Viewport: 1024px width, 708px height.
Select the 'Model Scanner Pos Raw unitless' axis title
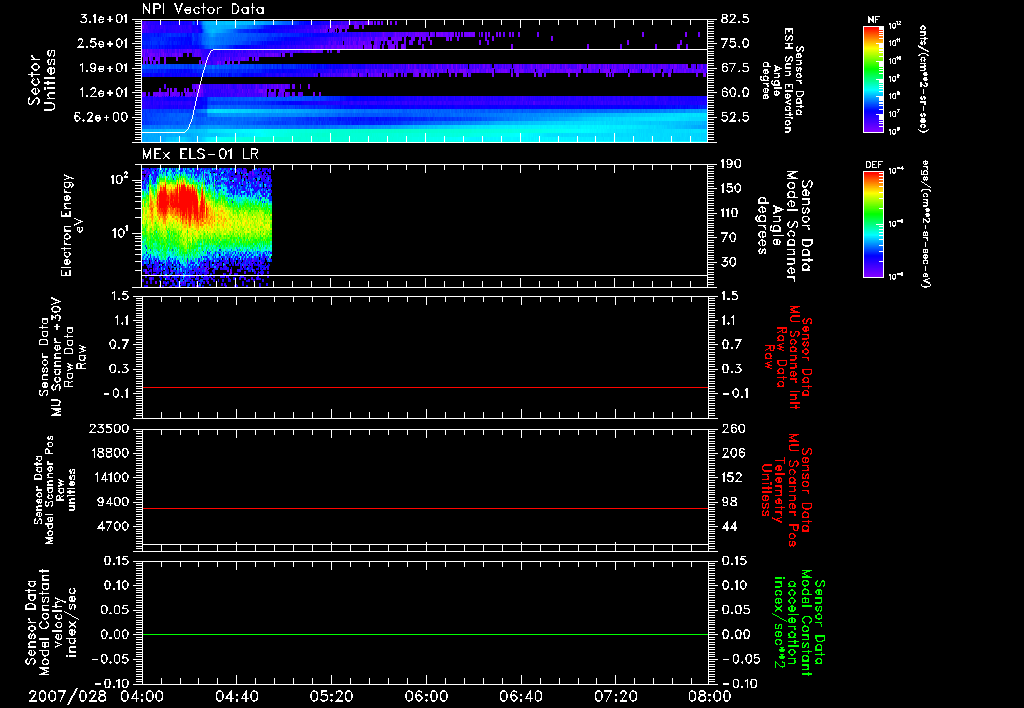pos(55,490)
